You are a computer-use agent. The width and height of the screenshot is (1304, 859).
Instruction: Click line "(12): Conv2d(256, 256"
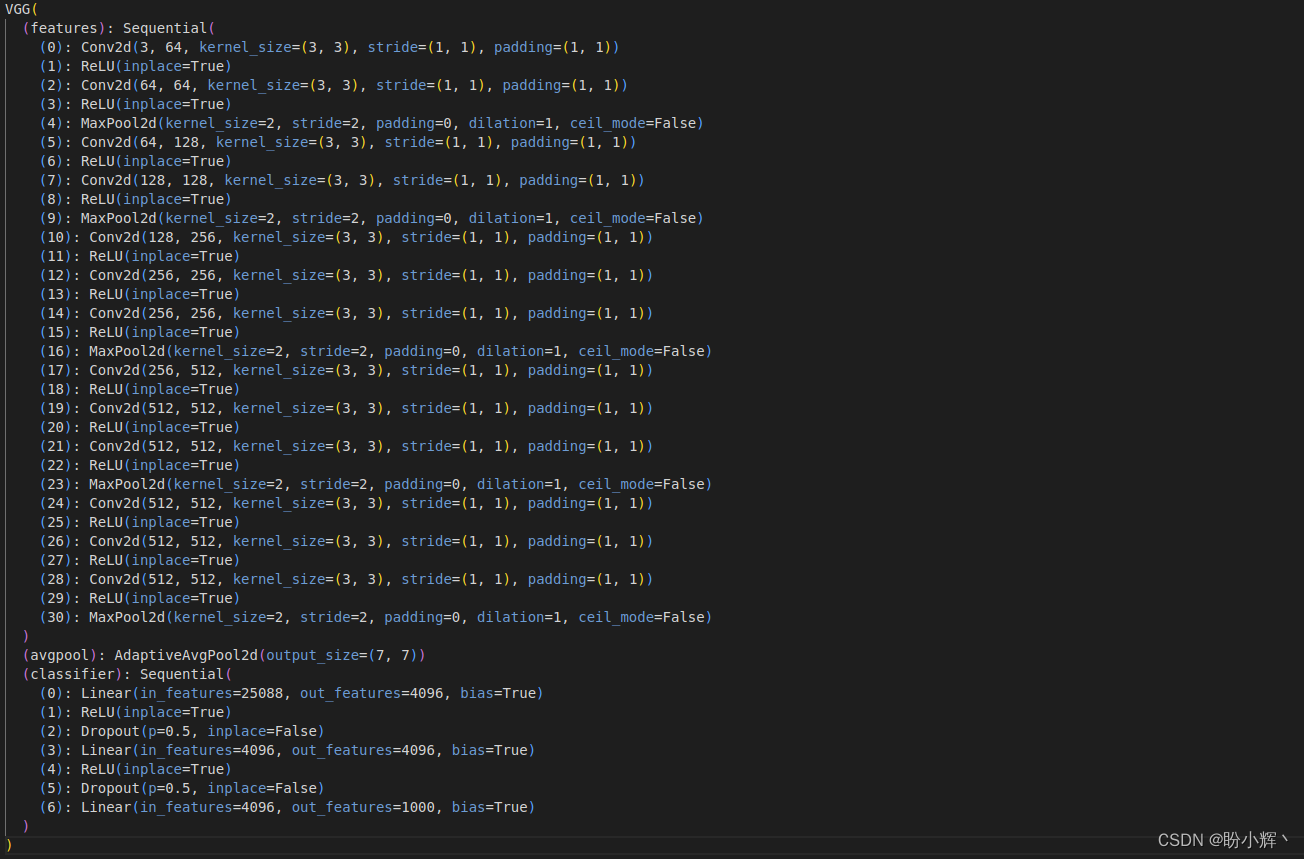coord(347,275)
